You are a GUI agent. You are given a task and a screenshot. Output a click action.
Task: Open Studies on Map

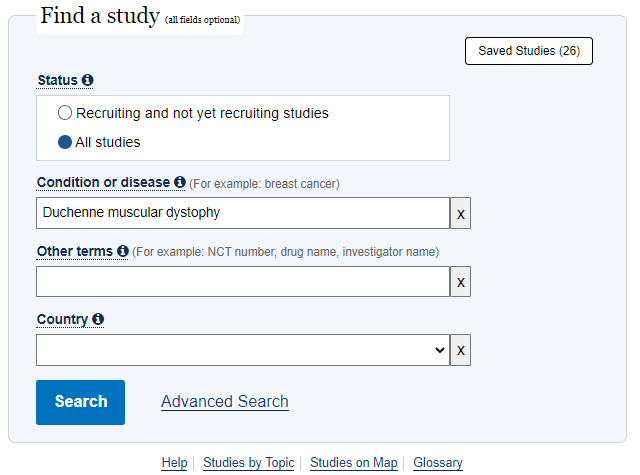[354, 463]
